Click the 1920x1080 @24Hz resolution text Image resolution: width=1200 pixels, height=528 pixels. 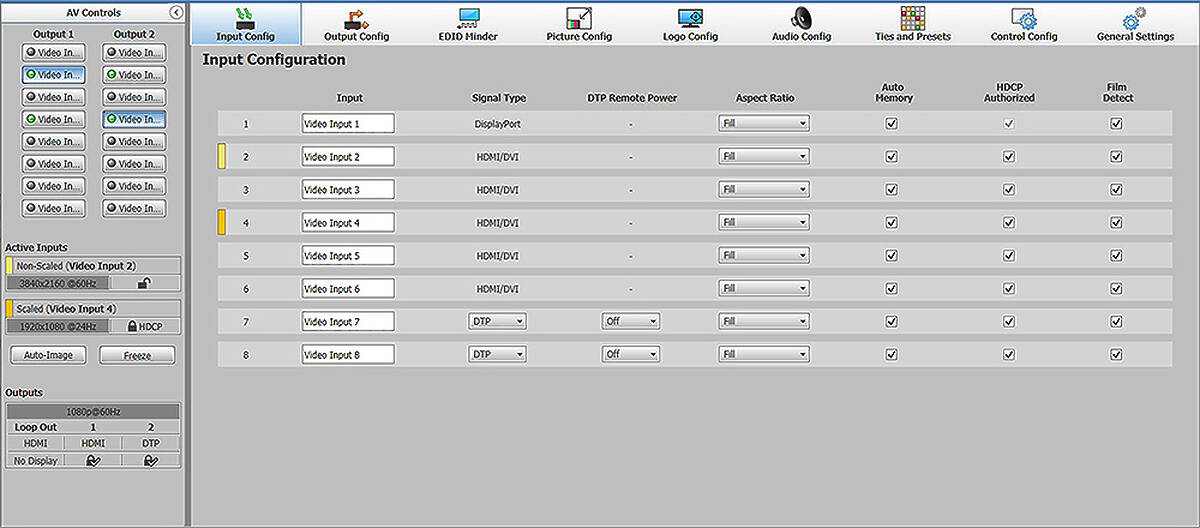(57, 326)
